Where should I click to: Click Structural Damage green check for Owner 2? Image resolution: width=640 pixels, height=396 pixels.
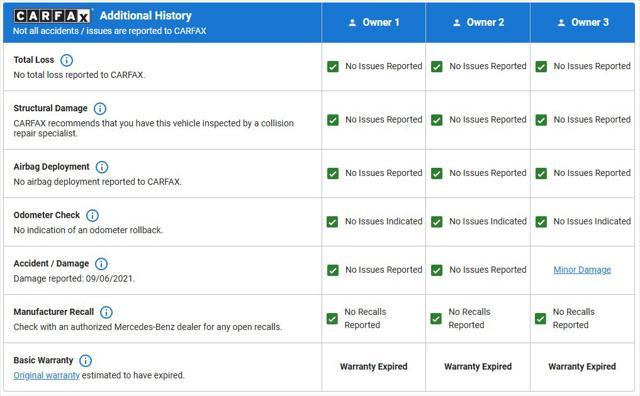click(x=437, y=120)
